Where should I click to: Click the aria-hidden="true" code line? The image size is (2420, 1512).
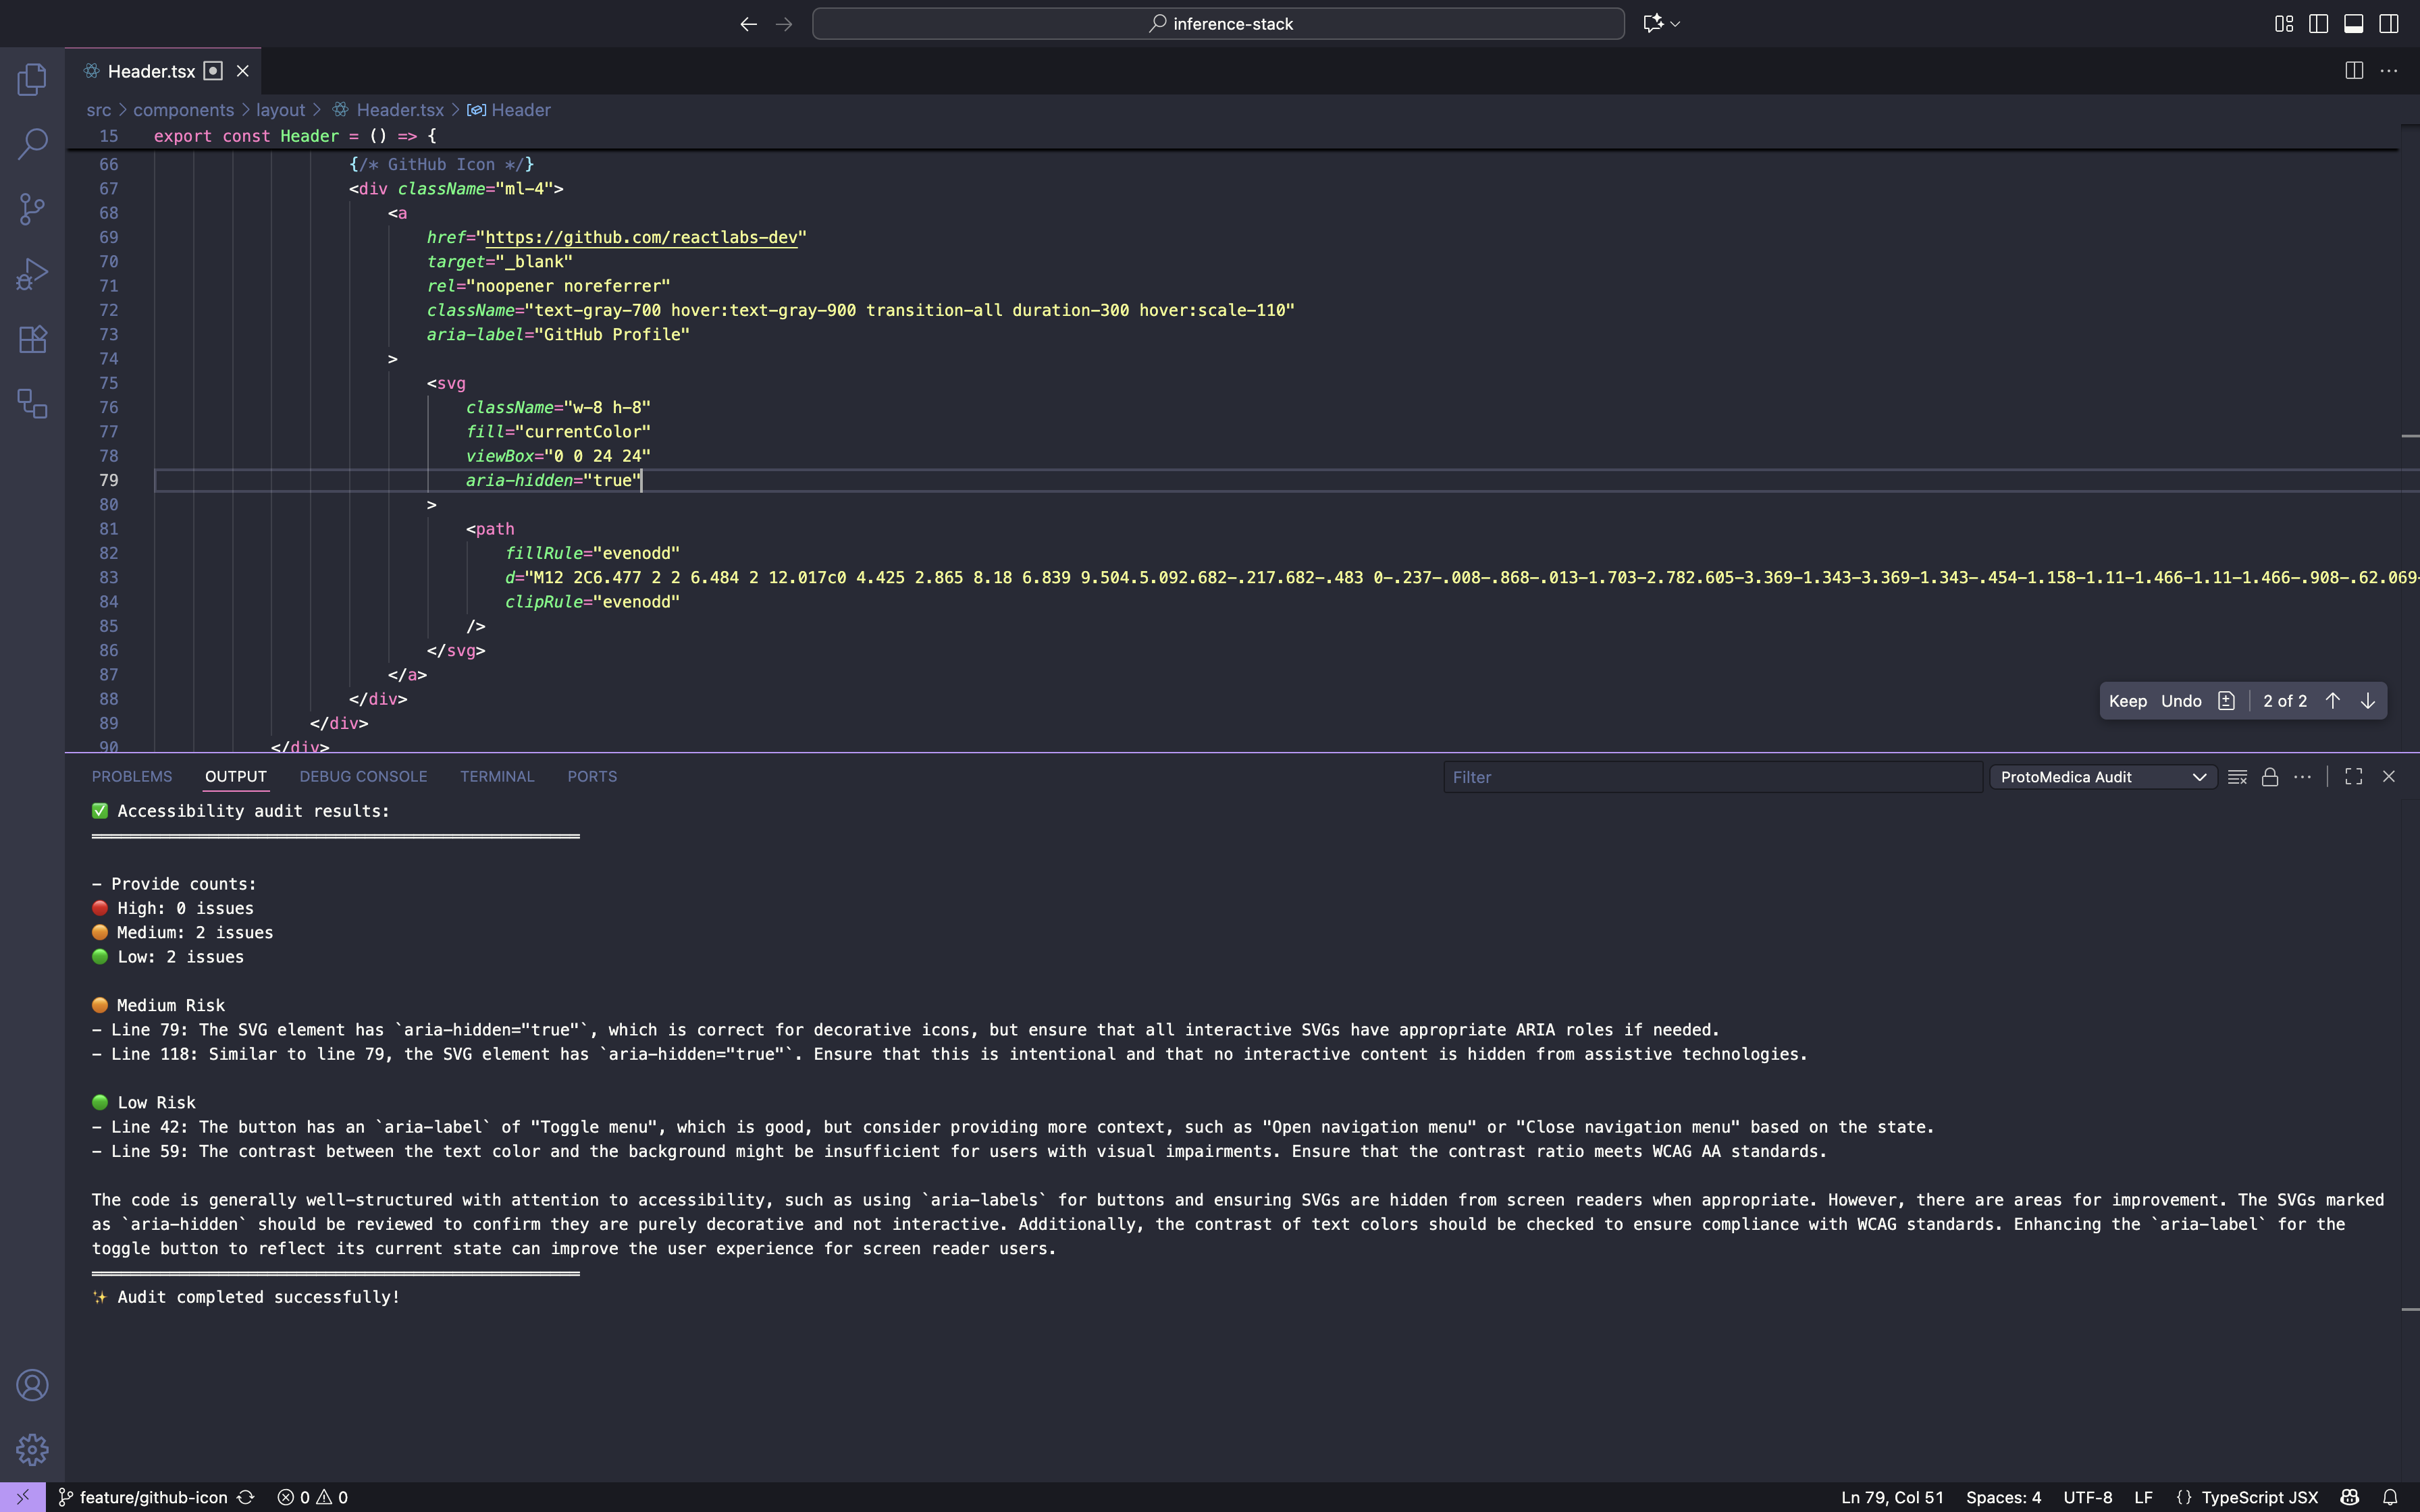pyautogui.click(x=554, y=481)
